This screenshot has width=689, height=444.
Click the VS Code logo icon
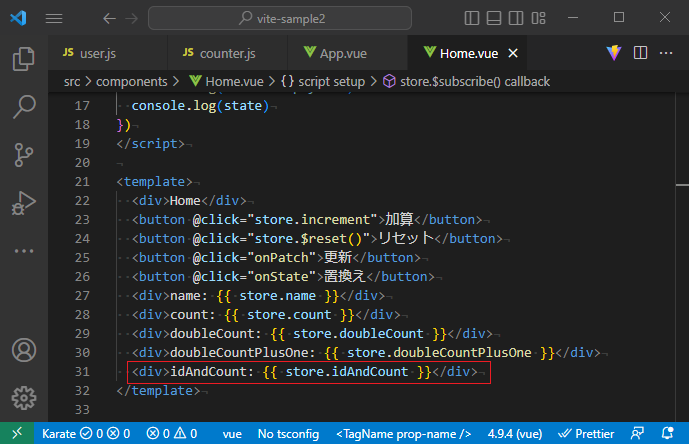pyautogui.click(x=18, y=18)
